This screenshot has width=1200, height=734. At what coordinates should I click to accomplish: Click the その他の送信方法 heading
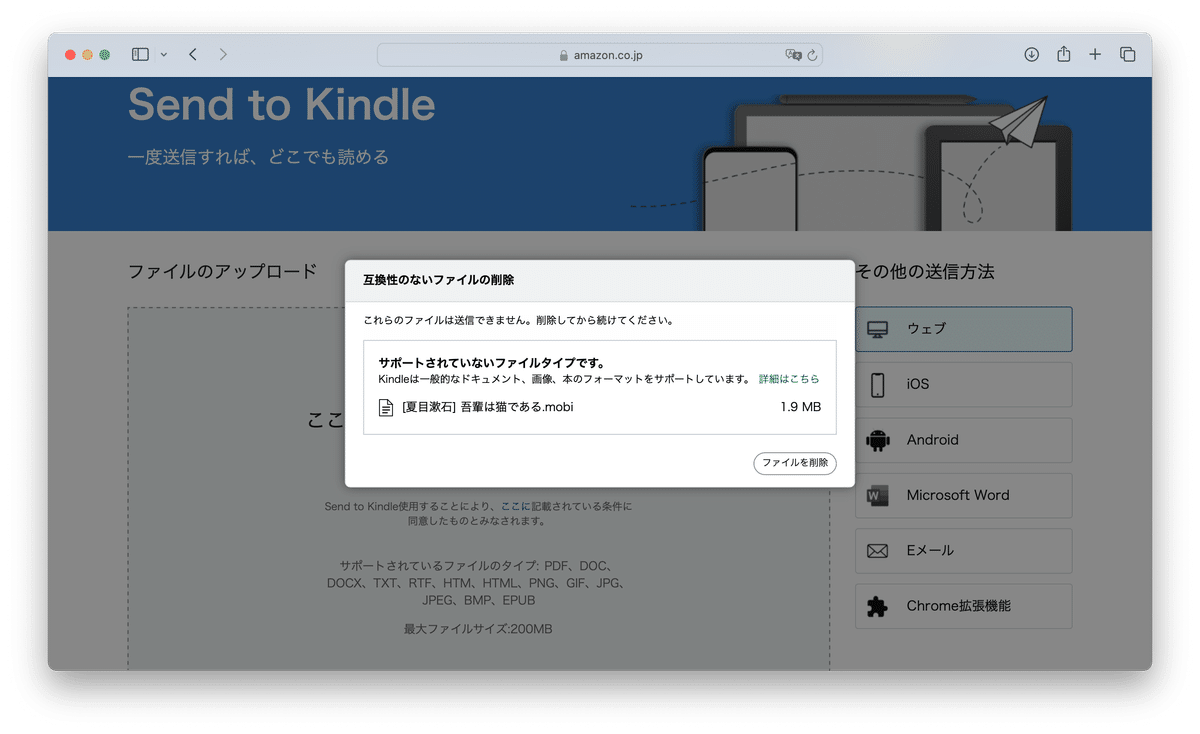point(925,272)
